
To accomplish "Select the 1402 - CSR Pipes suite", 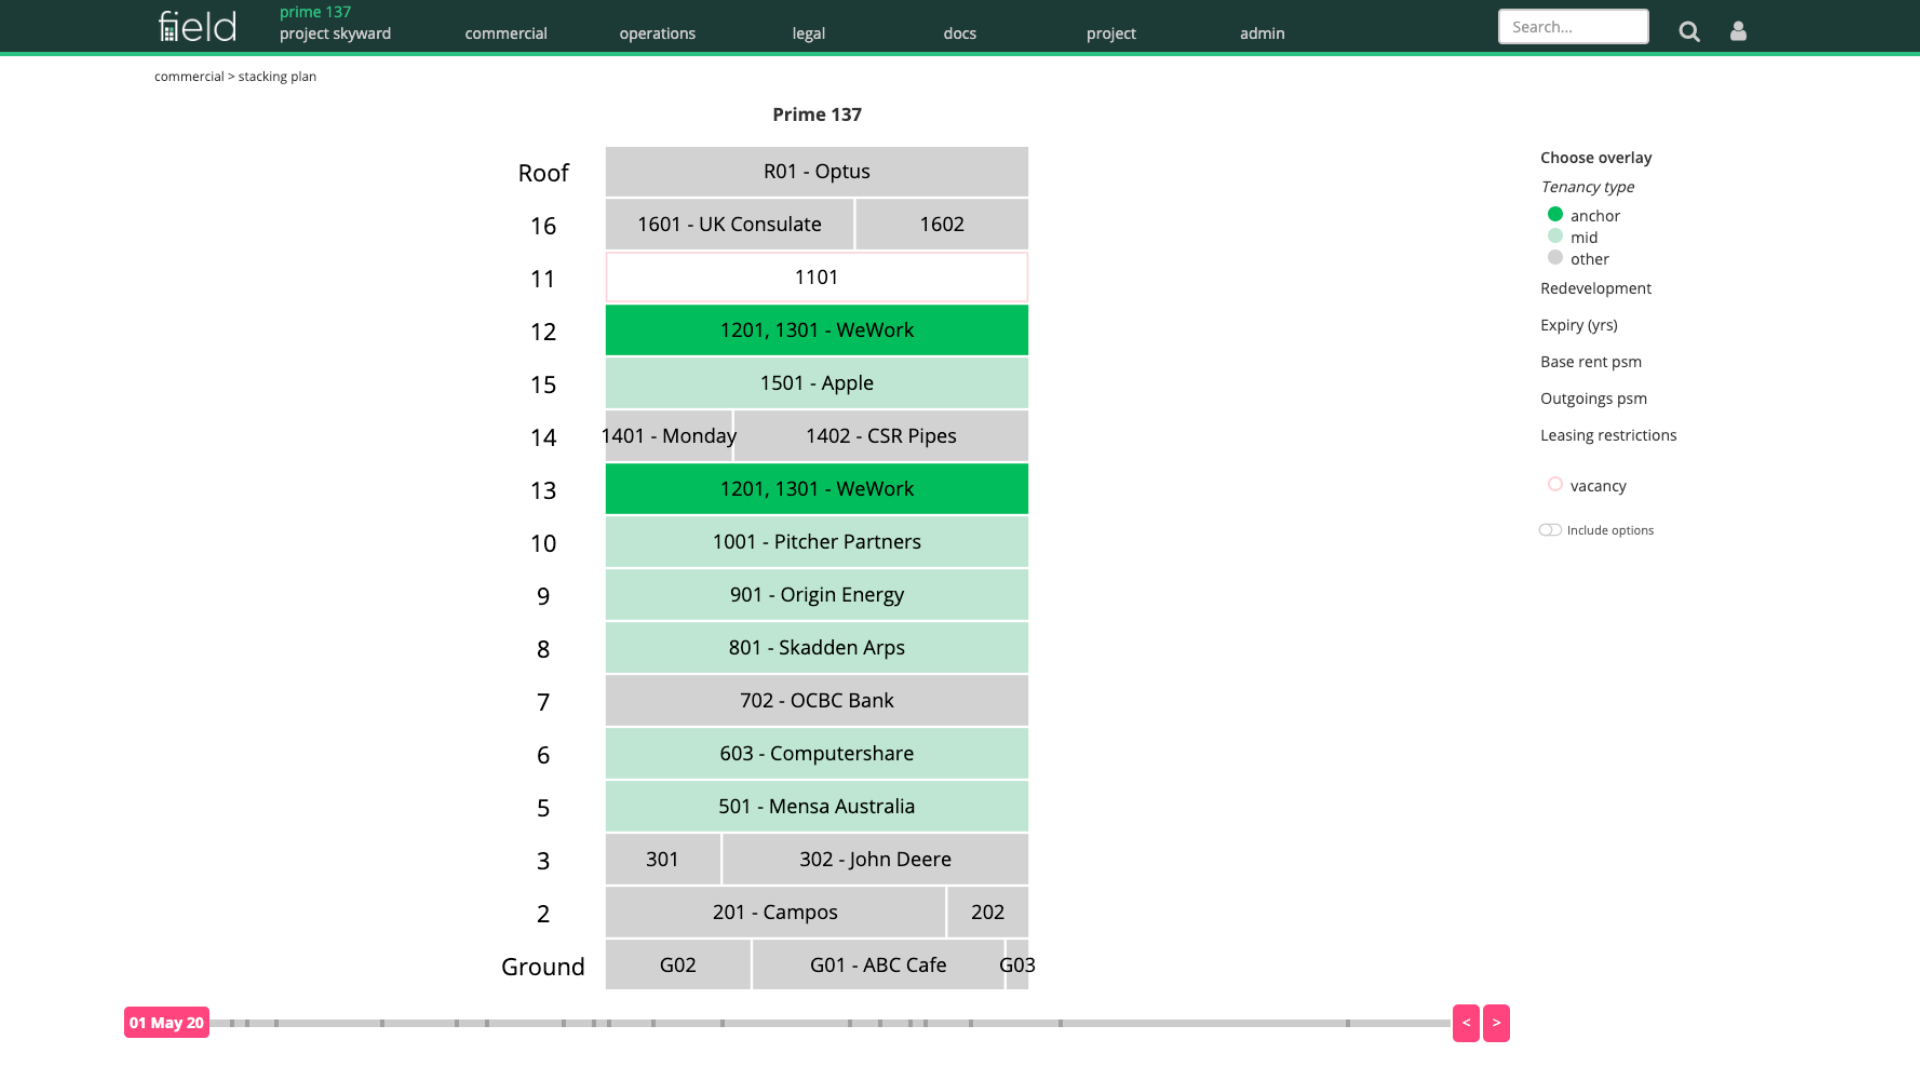I will click(x=881, y=436).
